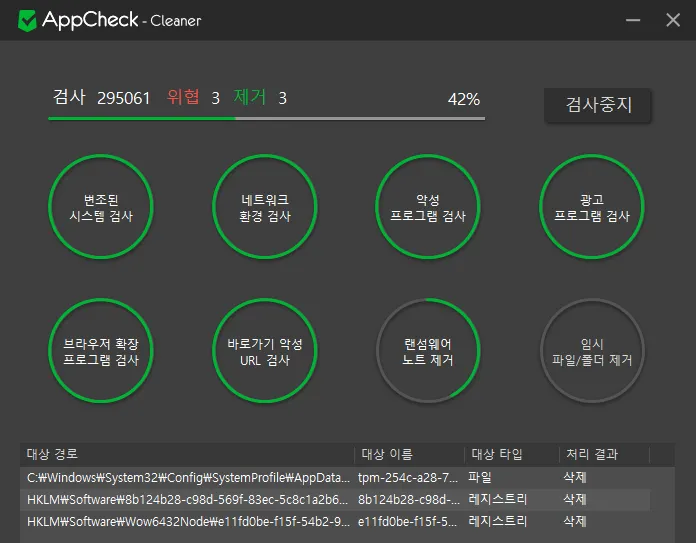Click target name 8b124b28-c98d-...

(409, 499)
